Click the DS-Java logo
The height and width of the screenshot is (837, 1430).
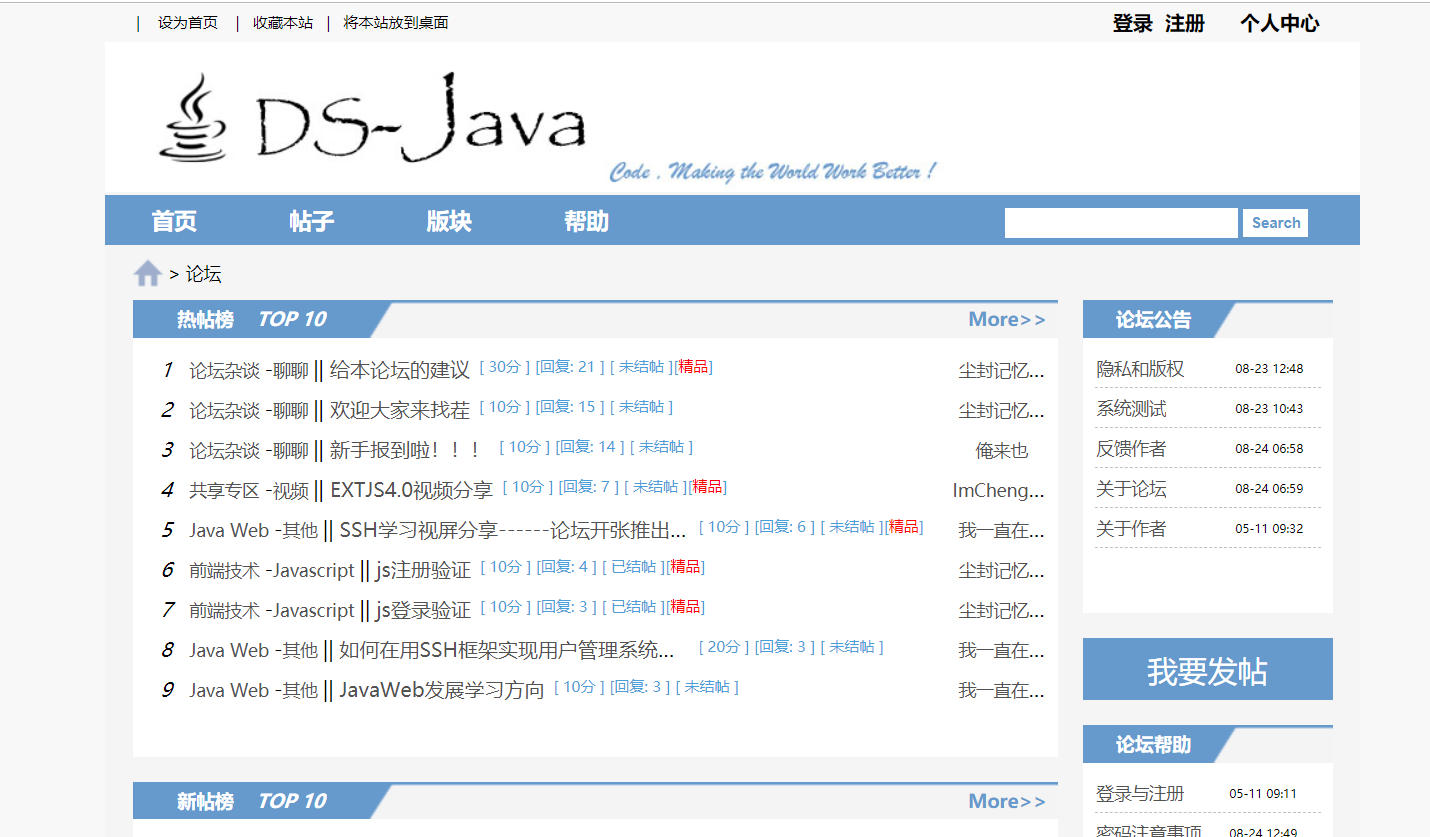(x=372, y=118)
